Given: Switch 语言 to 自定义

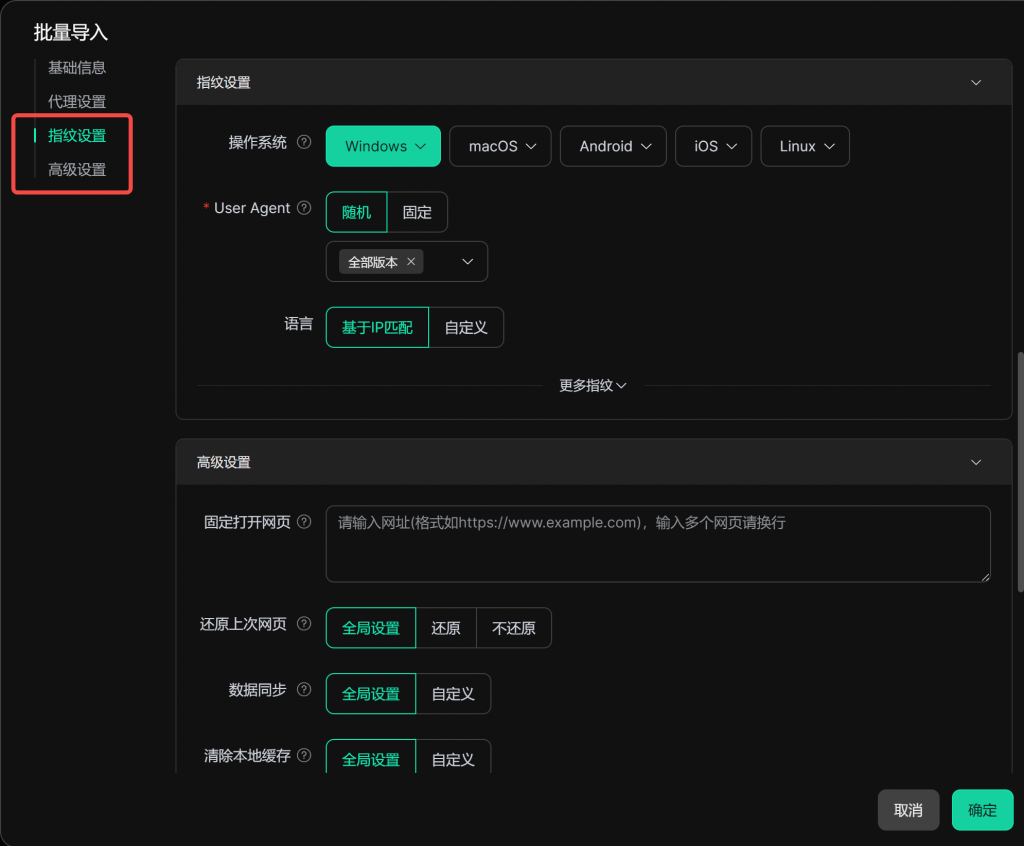Looking at the screenshot, I should (x=465, y=328).
